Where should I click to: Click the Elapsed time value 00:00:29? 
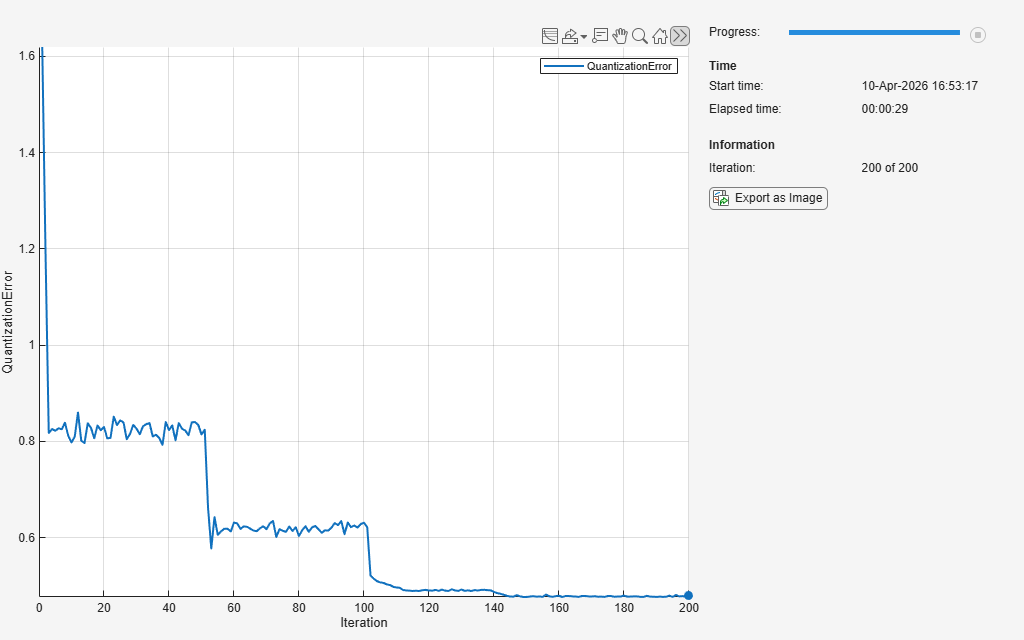click(x=884, y=109)
